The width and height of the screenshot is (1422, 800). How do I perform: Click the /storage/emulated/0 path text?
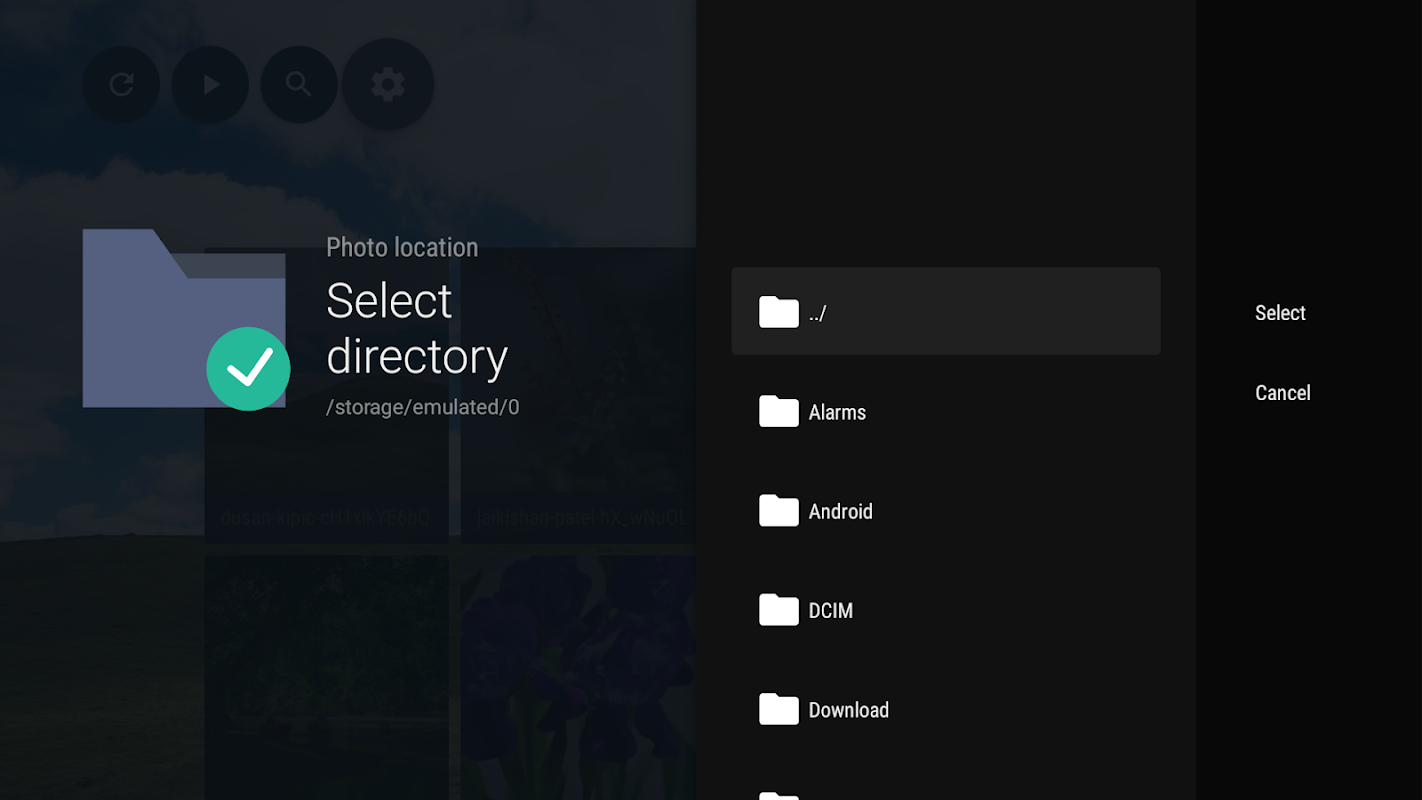(423, 407)
